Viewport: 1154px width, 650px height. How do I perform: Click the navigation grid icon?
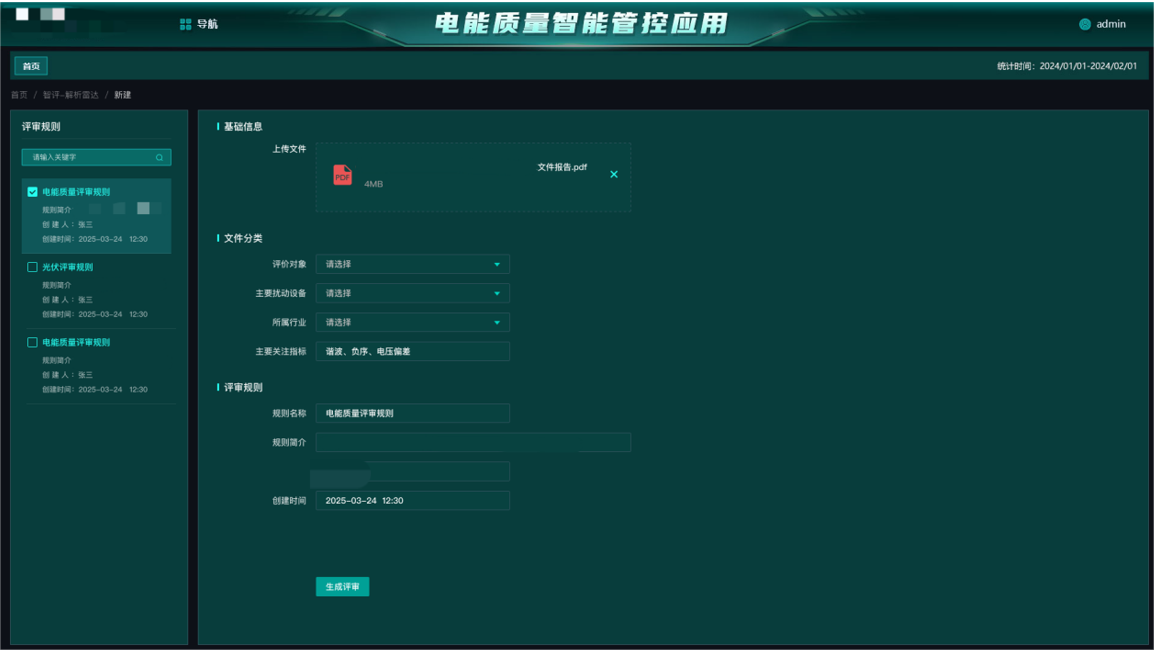(185, 24)
